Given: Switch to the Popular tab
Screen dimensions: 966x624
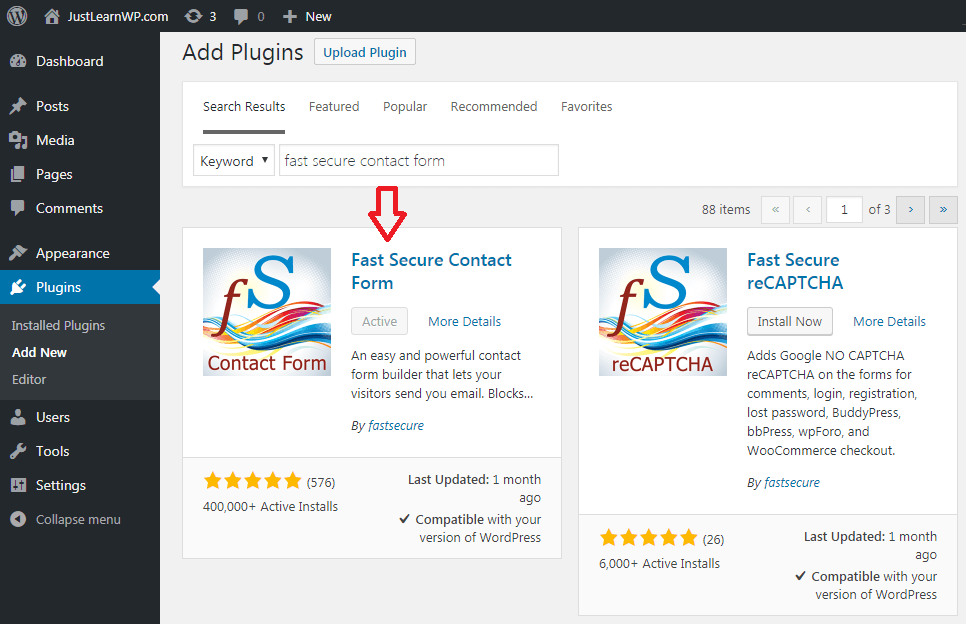Looking at the screenshot, I should coord(405,107).
